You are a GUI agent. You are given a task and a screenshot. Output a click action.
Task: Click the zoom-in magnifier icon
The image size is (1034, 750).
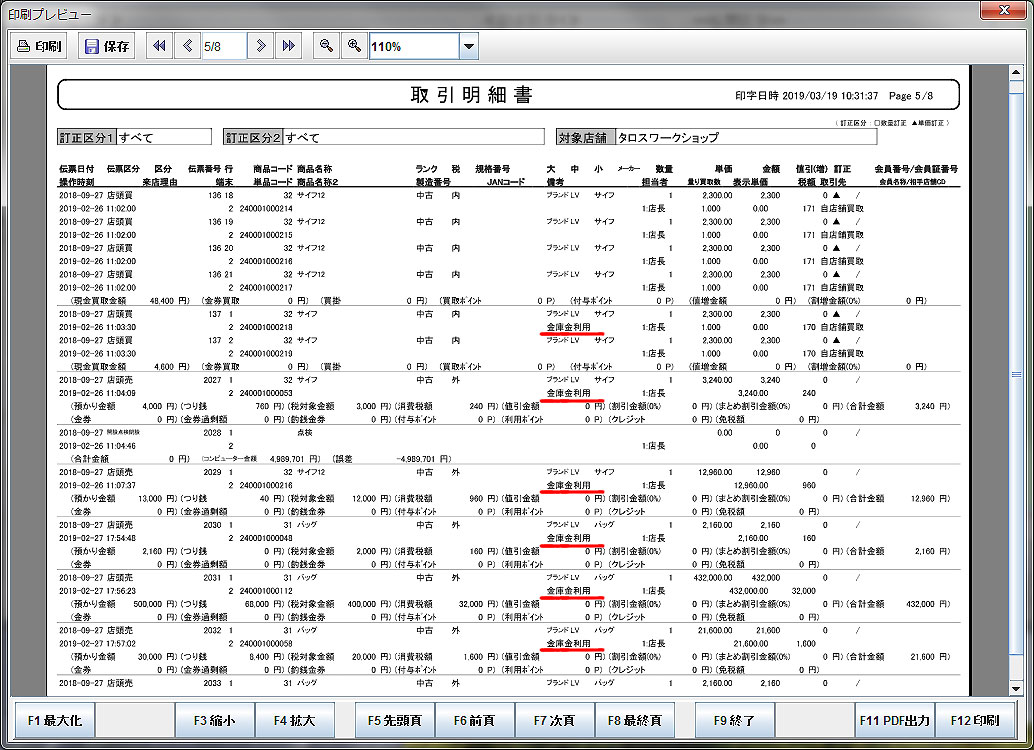click(354, 46)
